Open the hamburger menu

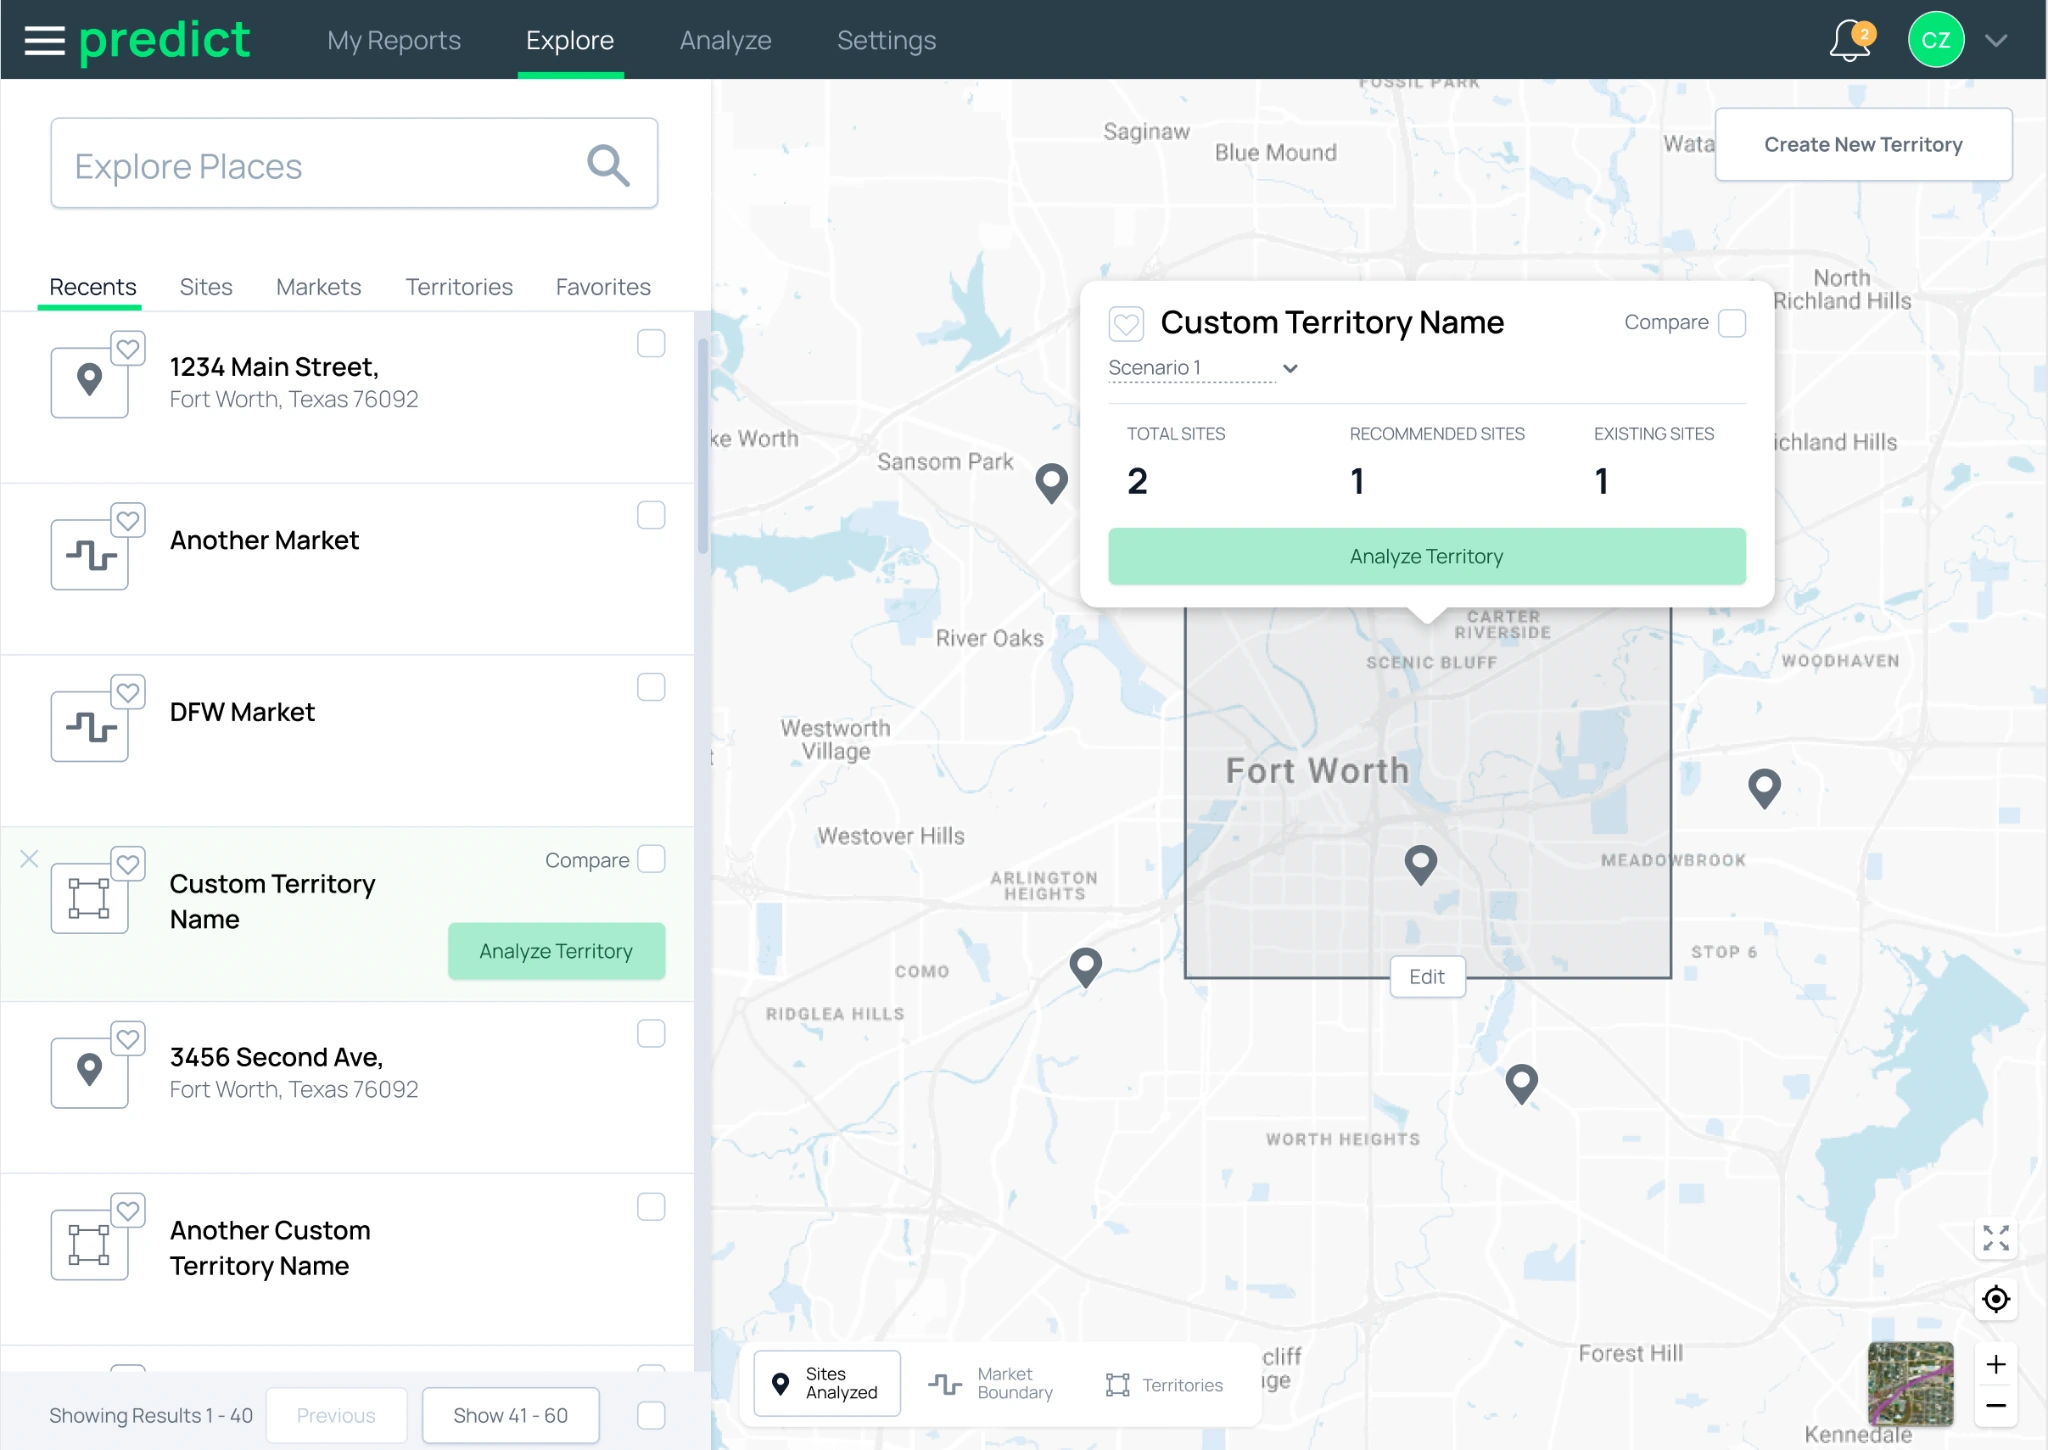click(44, 41)
